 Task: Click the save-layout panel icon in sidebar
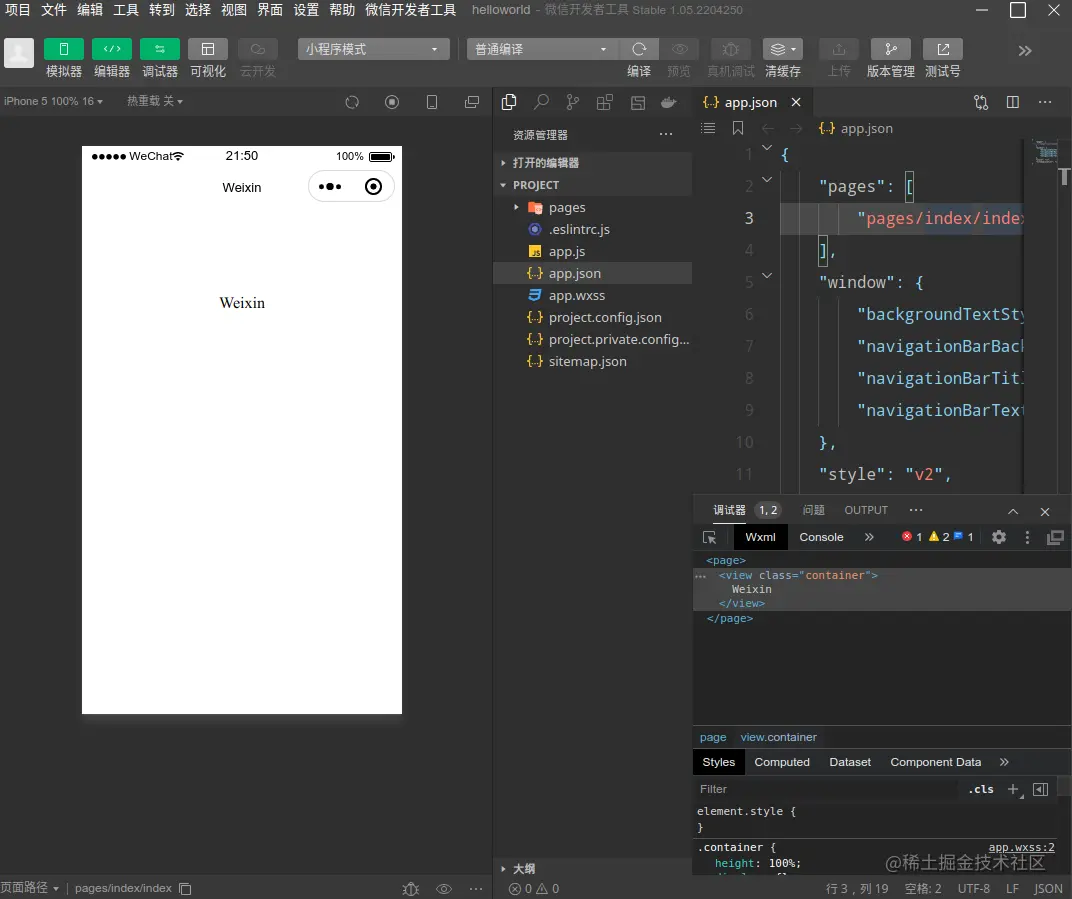pyautogui.click(x=638, y=103)
